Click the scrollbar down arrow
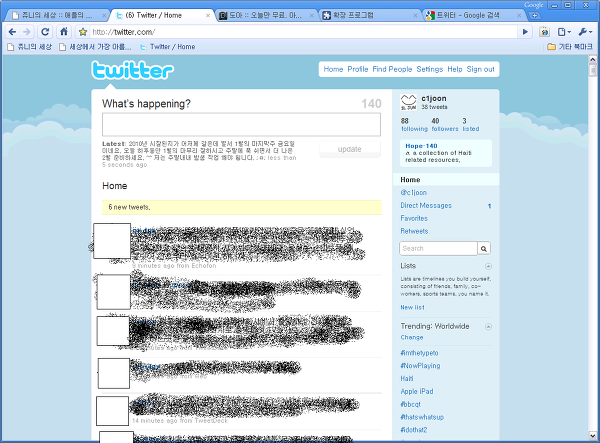600x443 pixels. point(593,435)
